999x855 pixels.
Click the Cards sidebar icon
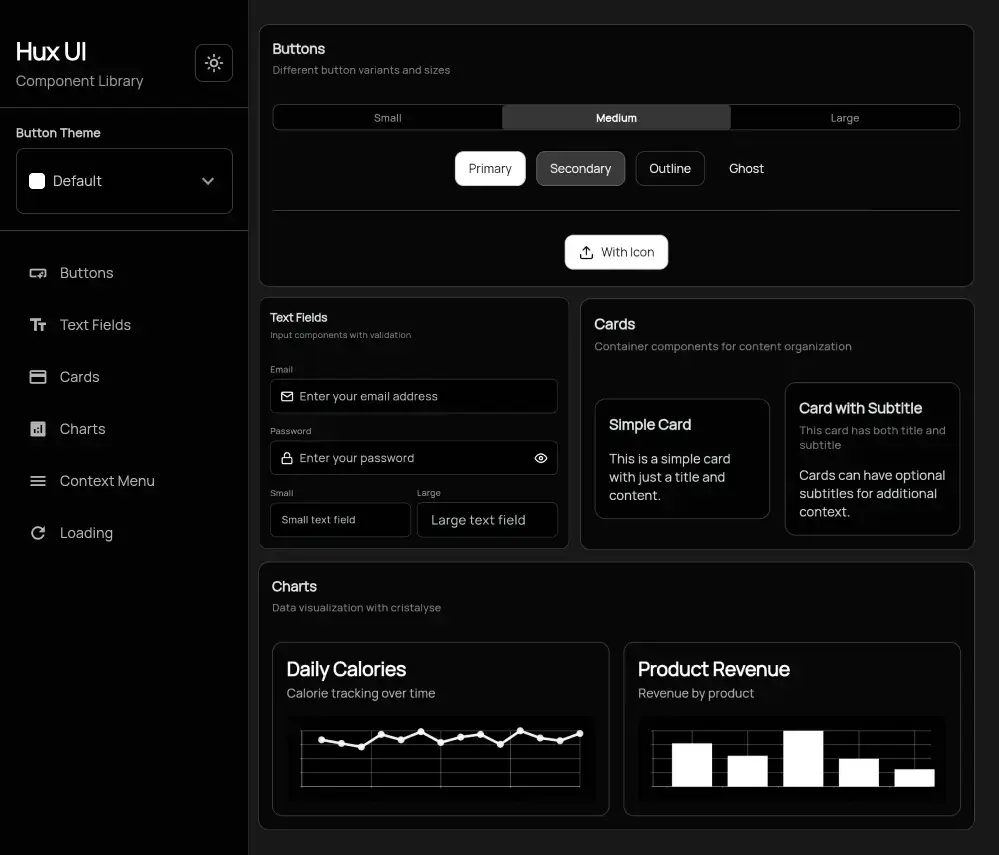(38, 377)
